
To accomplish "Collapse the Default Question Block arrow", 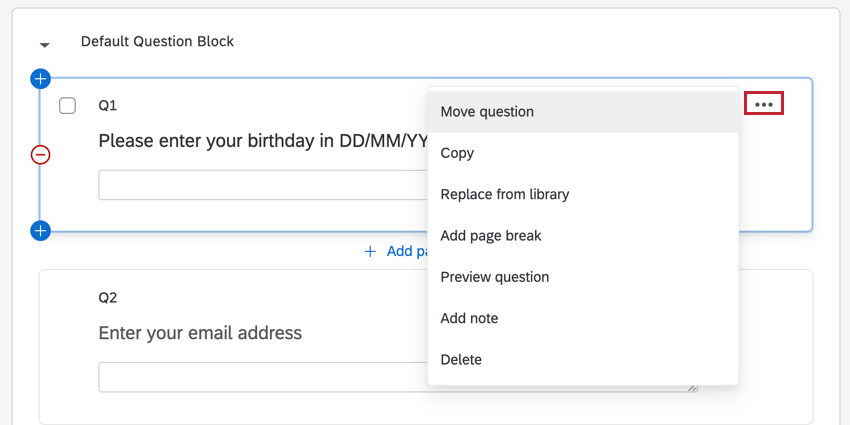I will pos(44,45).
